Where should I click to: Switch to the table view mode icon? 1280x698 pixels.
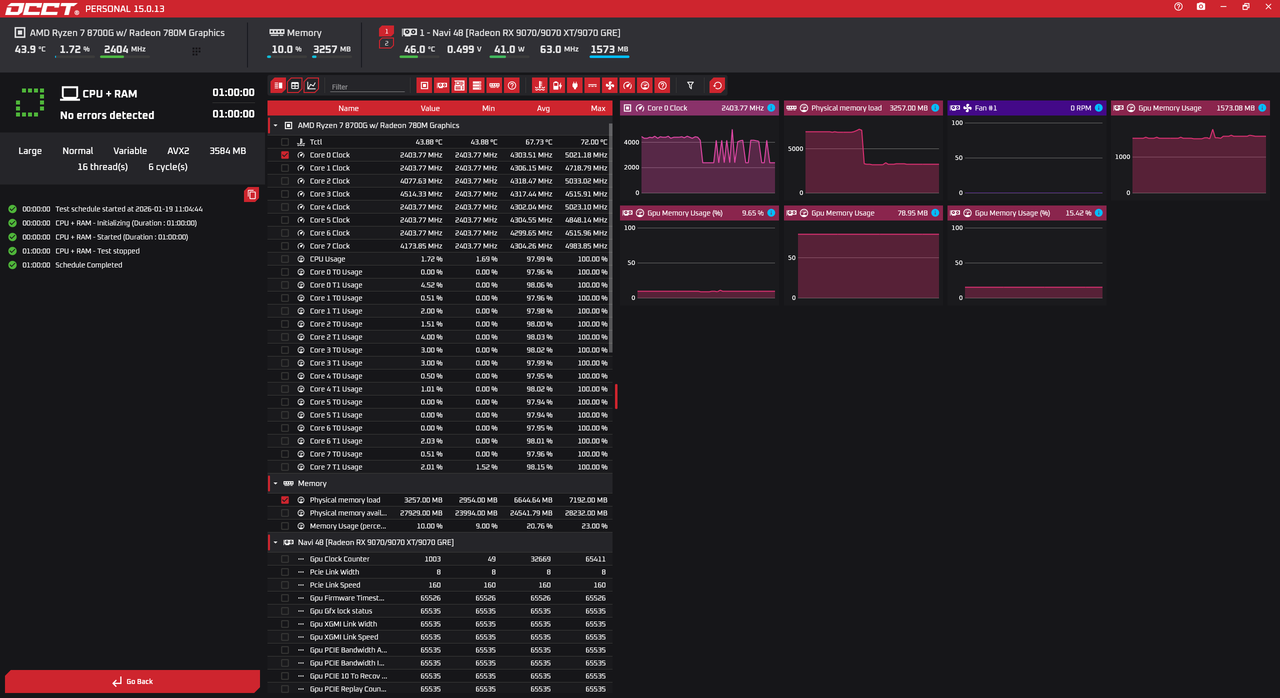tap(295, 86)
